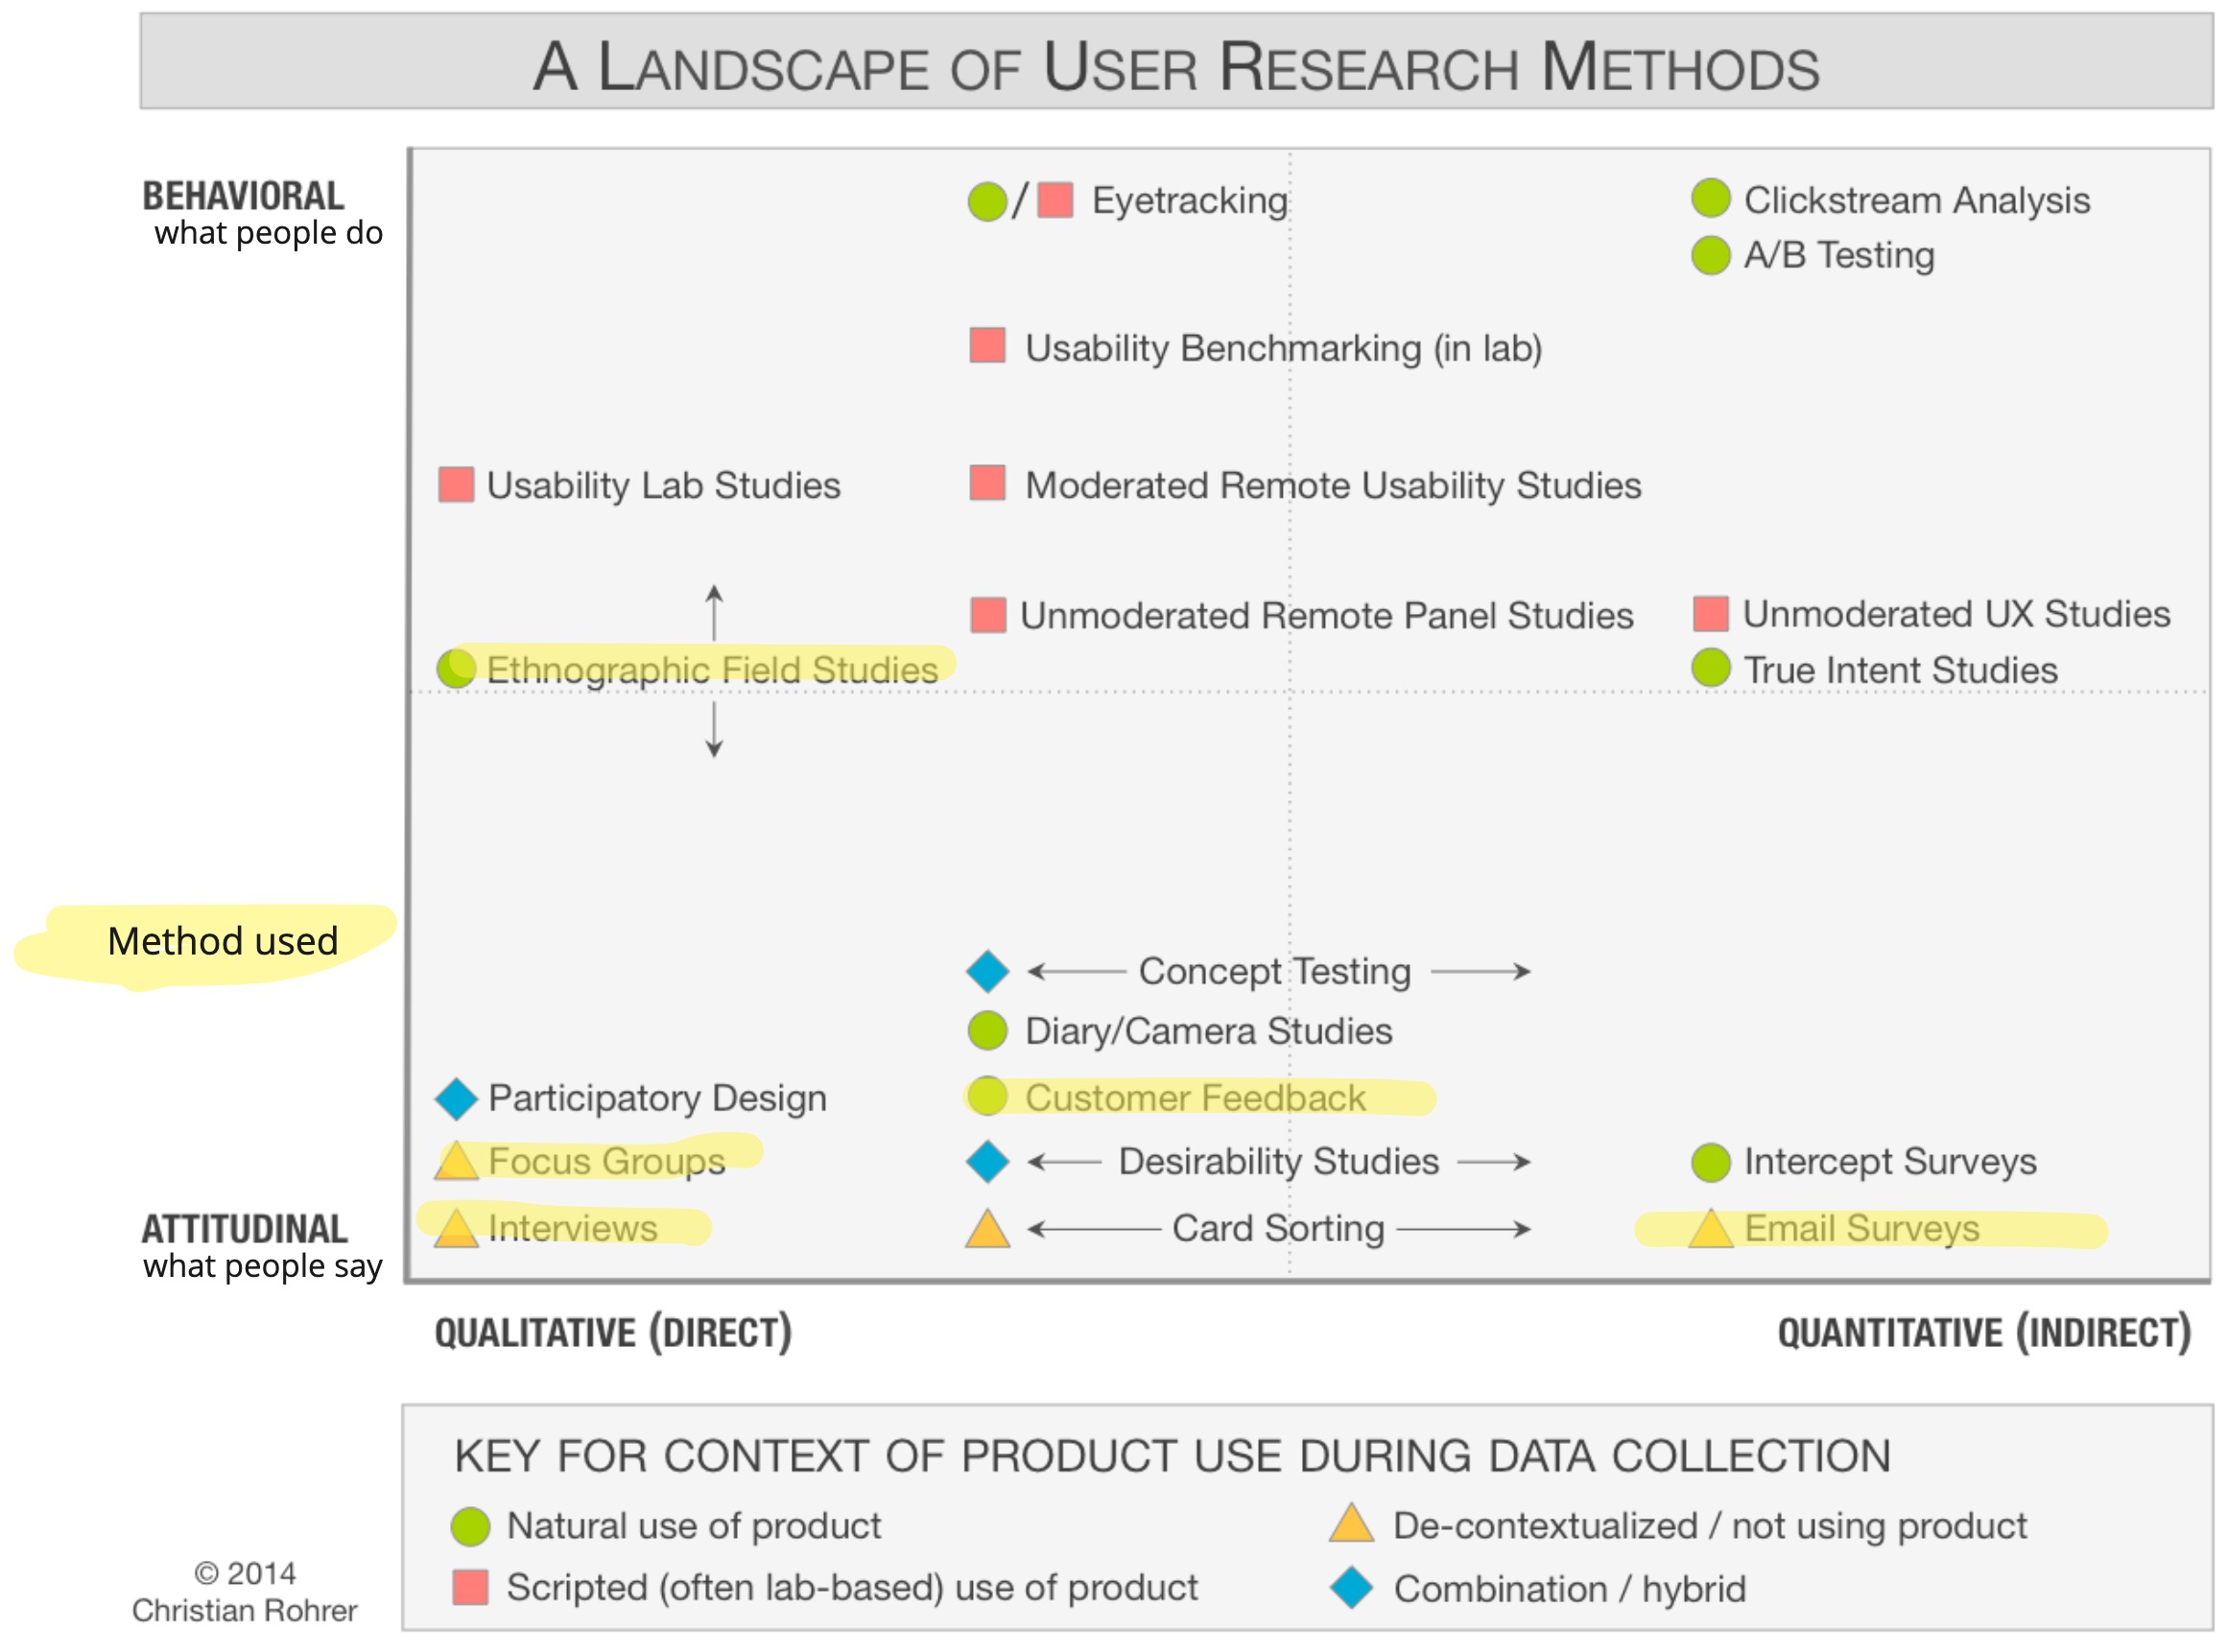
Task: Click the red square beside Usability Lab Studies
Action: point(456,485)
